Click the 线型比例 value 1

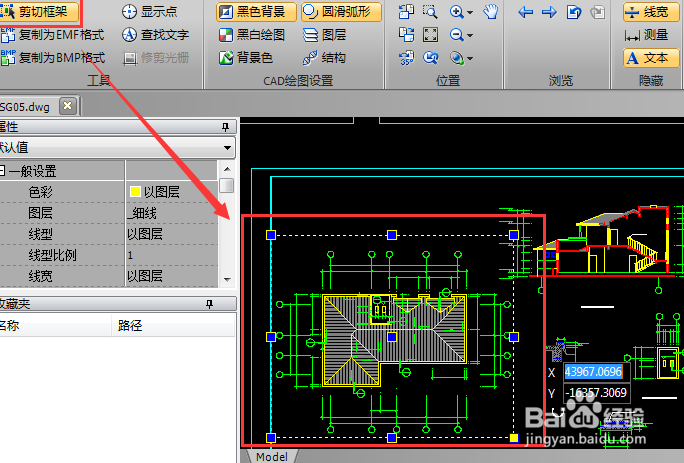[130, 255]
